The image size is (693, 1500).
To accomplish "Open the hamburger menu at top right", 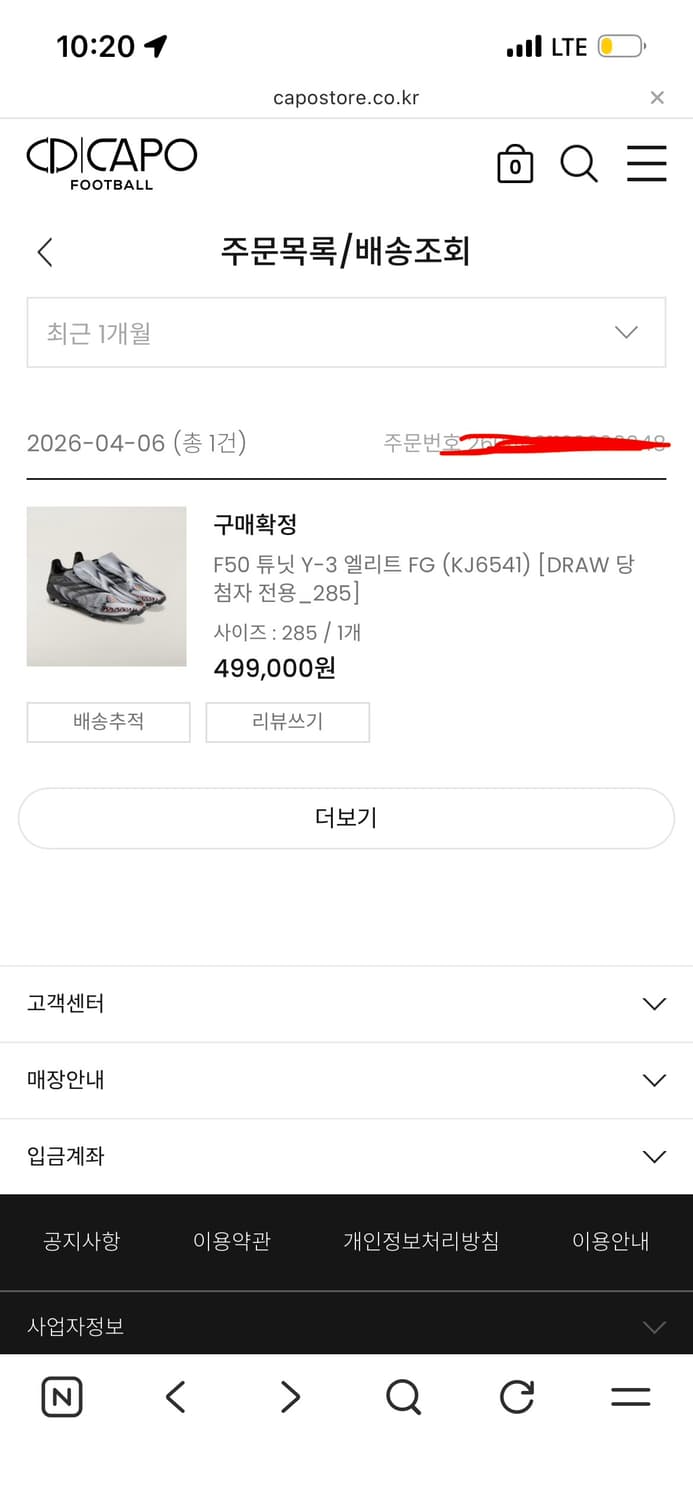I will click(x=647, y=164).
